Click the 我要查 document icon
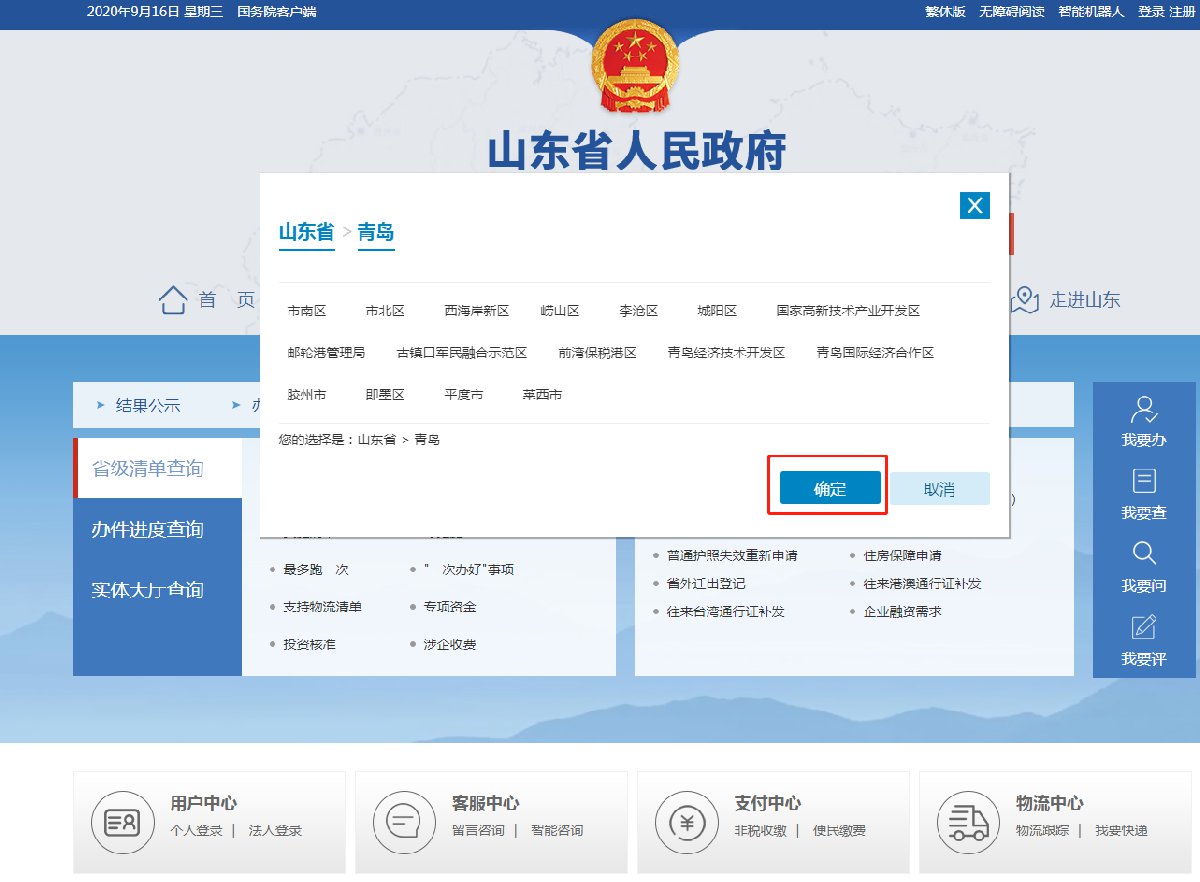 tap(1144, 481)
